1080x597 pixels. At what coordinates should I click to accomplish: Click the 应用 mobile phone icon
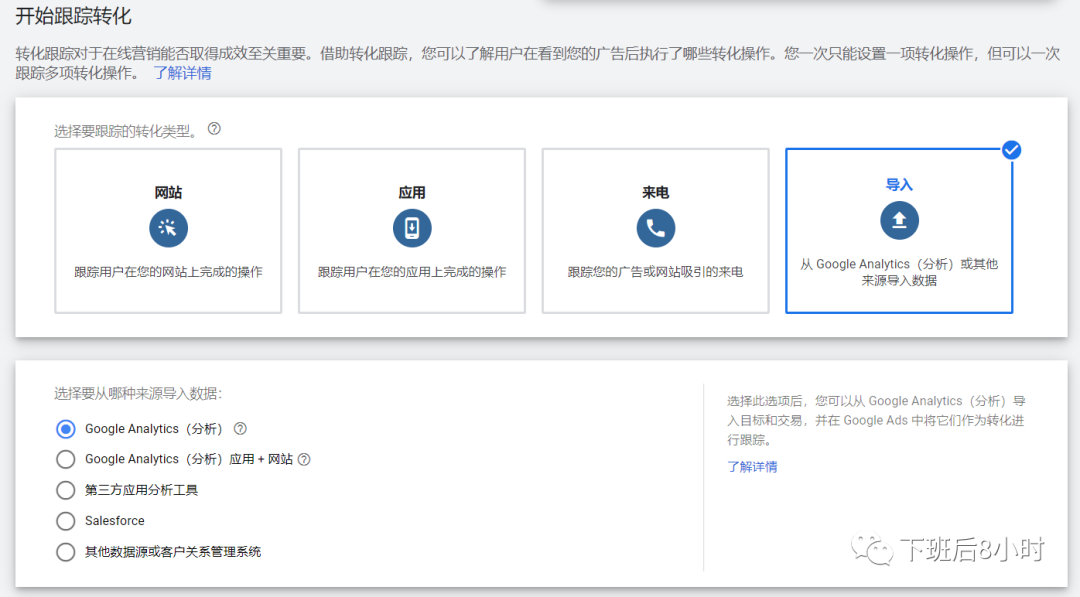(412, 228)
